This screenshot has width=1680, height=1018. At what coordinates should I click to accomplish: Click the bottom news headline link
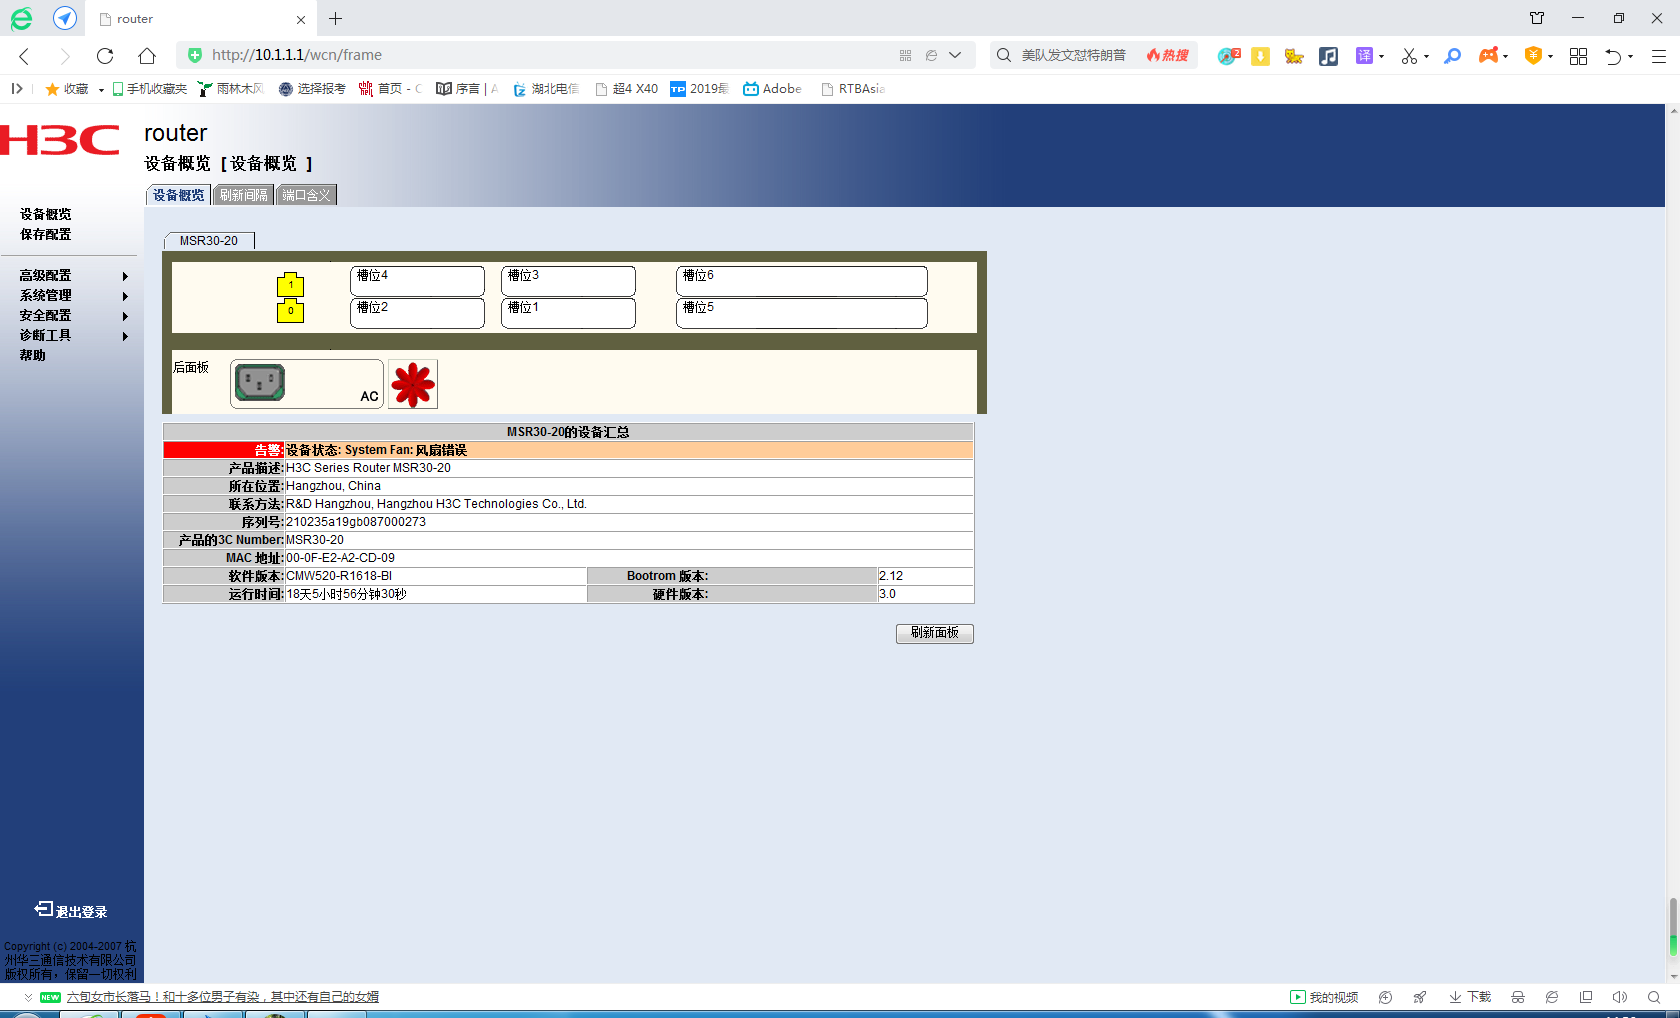[222, 997]
